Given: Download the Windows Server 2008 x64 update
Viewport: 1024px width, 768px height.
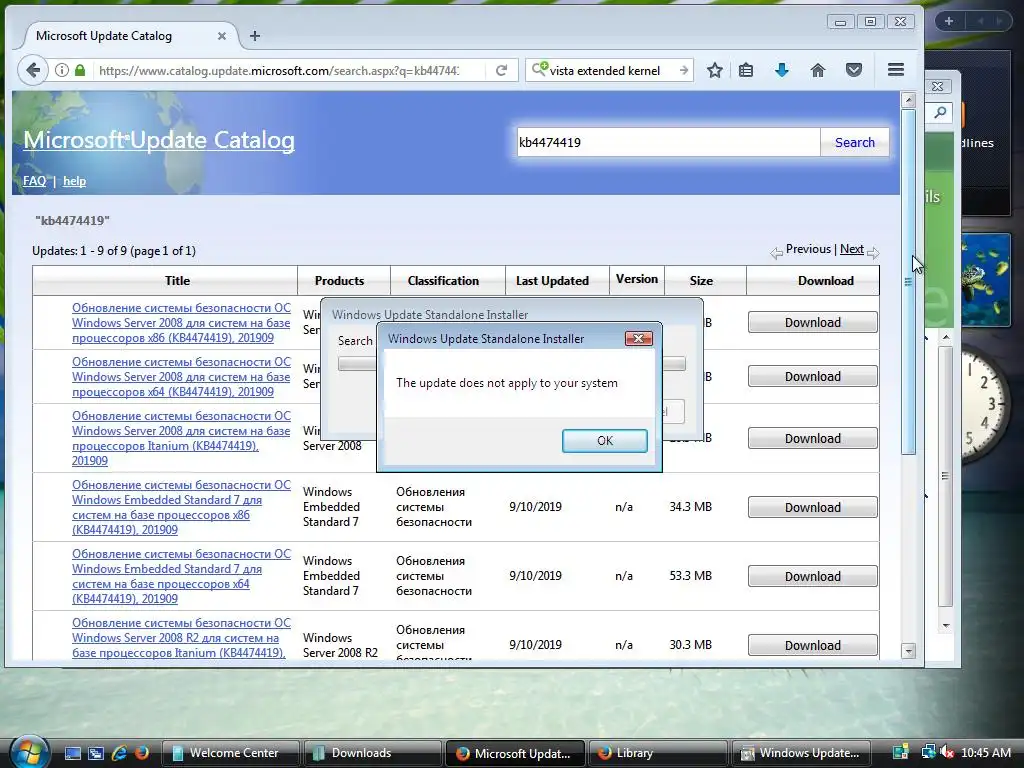Looking at the screenshot, I should point(812,376).
